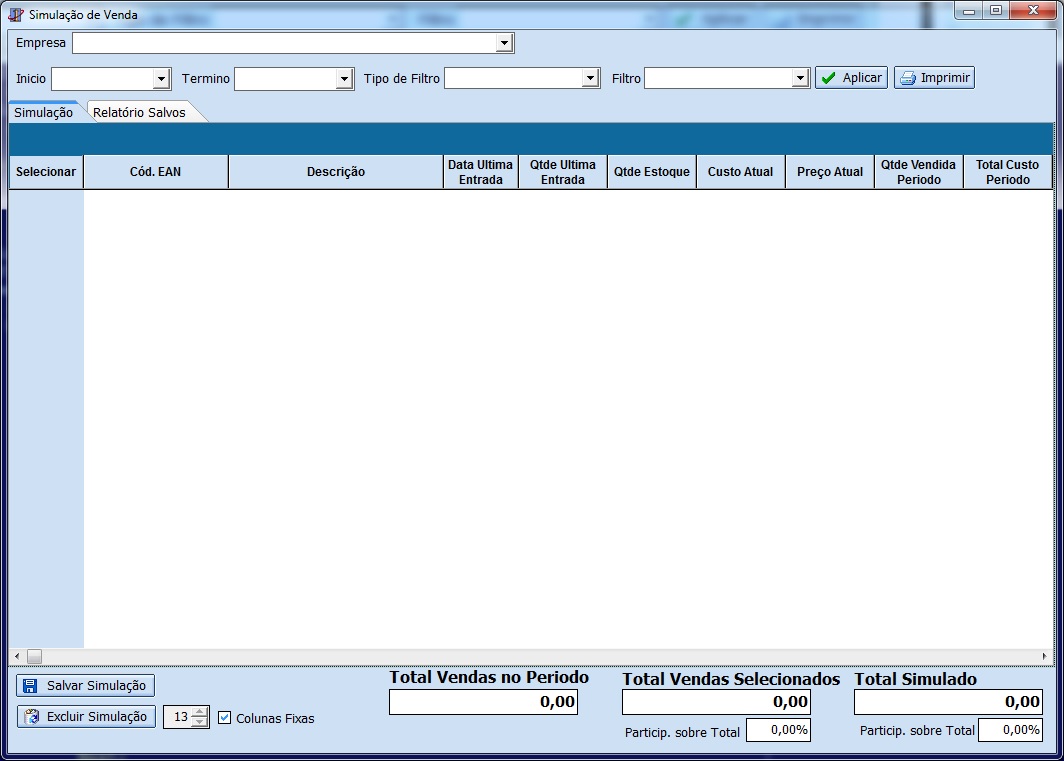Click the printer Imprimir button
The image size is (1064, 761).
(x=934, y=78)
